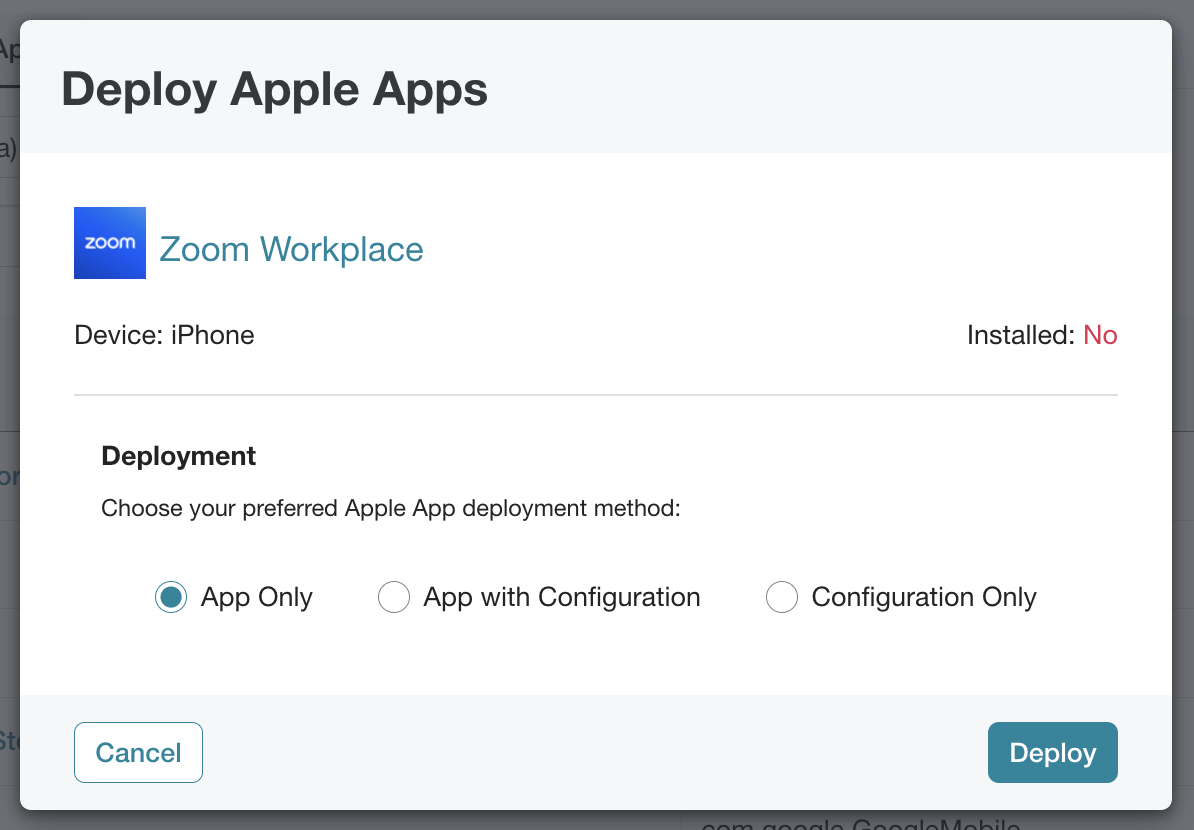Select the App Only deployment option
Image resolution: width=1194 pixels, height=830 pixels.
(171, 597)
